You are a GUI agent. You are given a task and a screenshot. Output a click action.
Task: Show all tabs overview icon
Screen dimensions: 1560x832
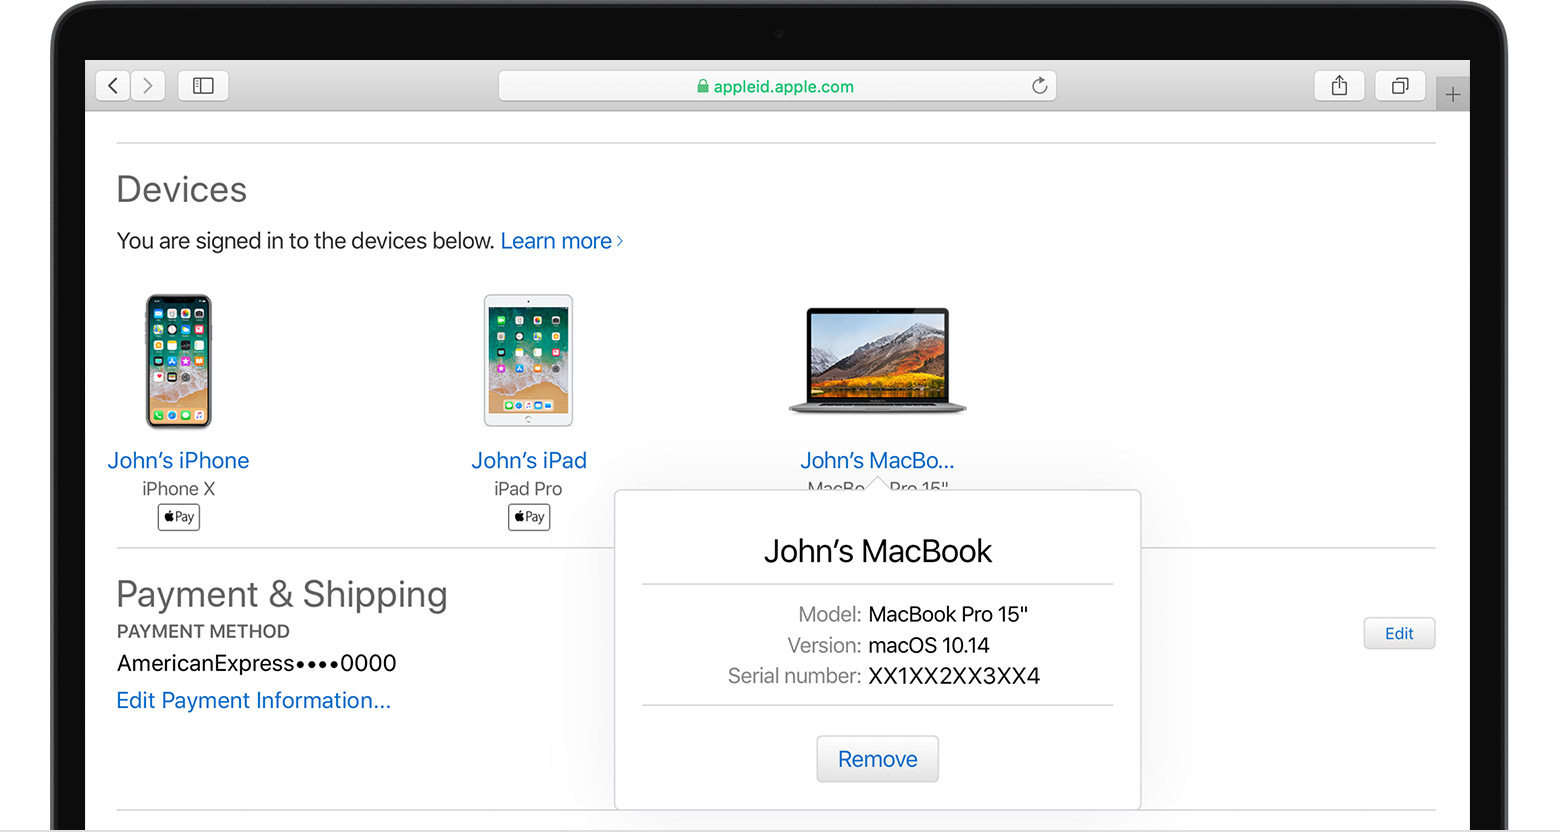[x=1400, y=86]
